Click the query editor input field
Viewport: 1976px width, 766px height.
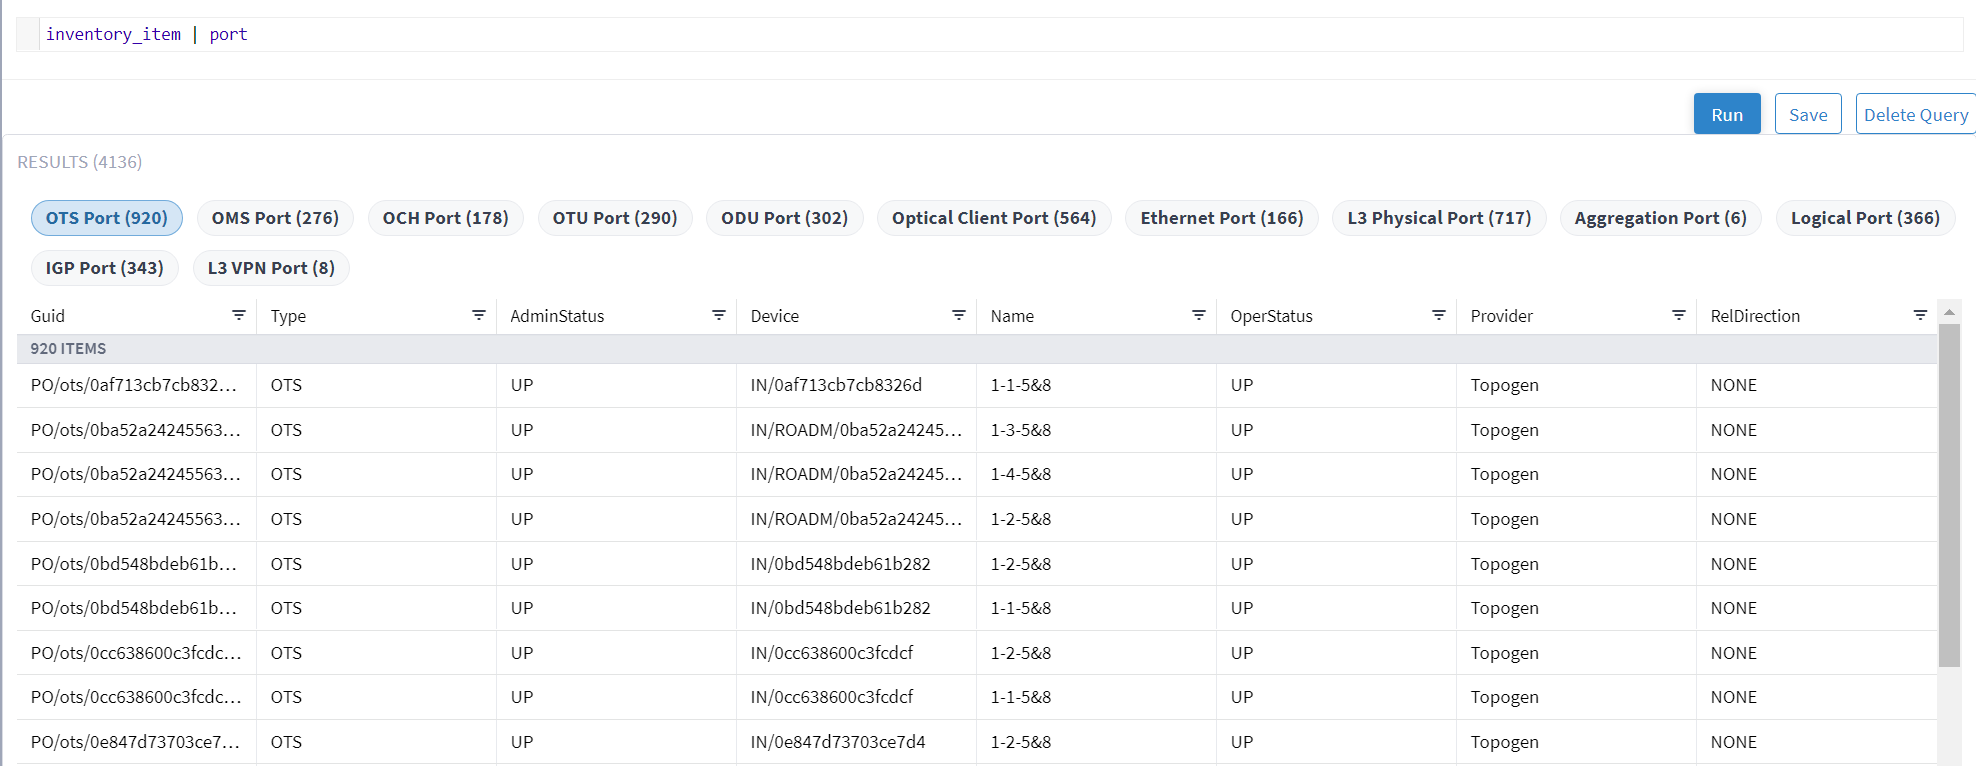click(x=1000, y=34)
